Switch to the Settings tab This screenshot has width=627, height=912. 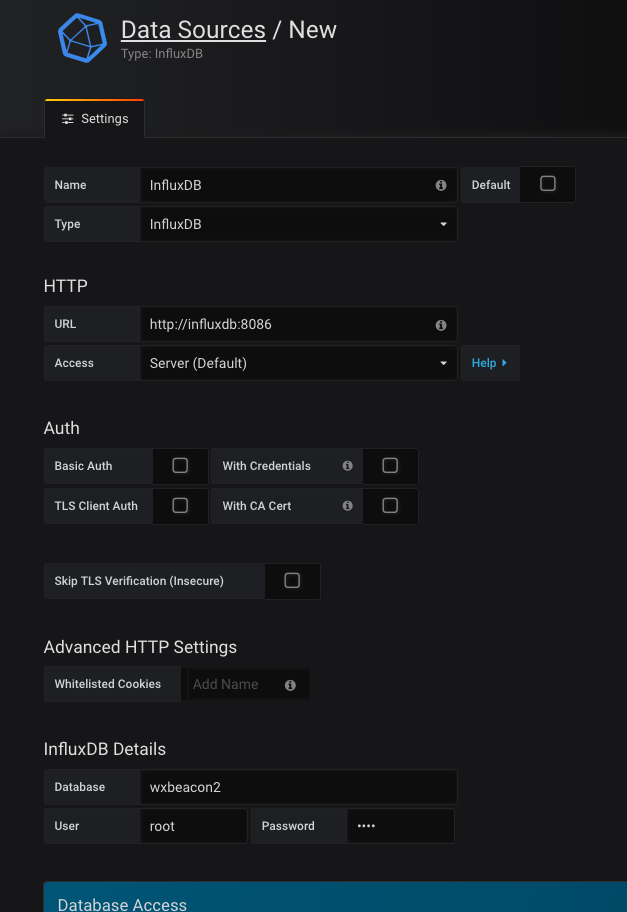point(95,119)
